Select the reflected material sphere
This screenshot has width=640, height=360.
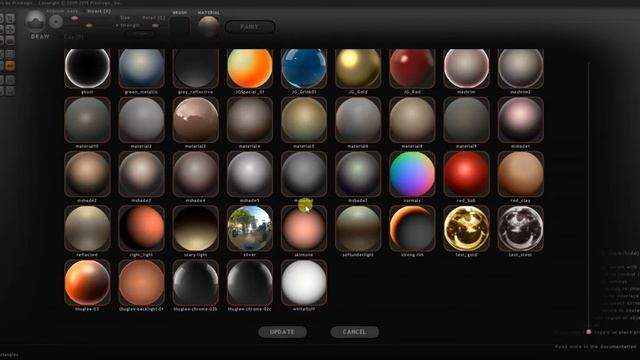coord(87,228)
